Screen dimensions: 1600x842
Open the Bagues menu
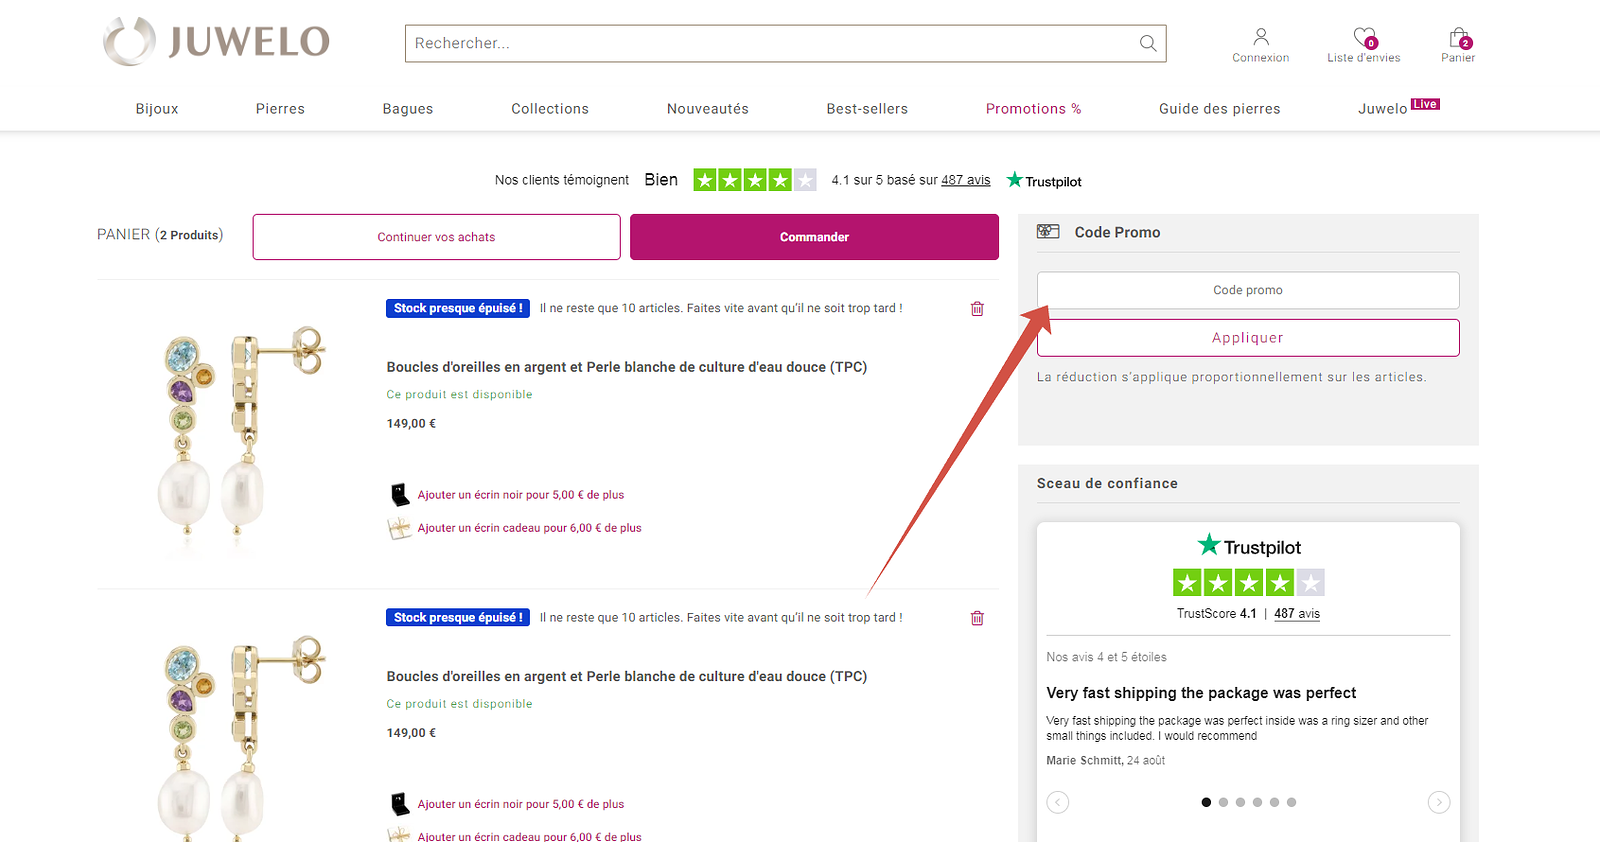[408, 109]
